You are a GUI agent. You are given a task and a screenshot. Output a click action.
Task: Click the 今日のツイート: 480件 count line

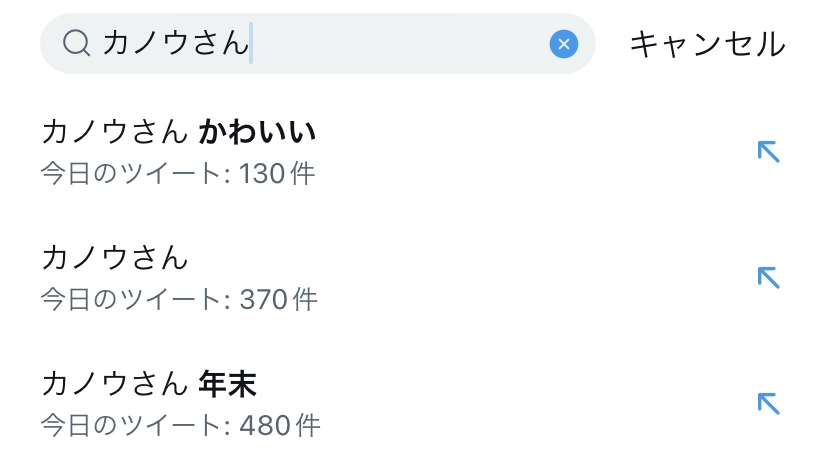(x=180, y=425)
